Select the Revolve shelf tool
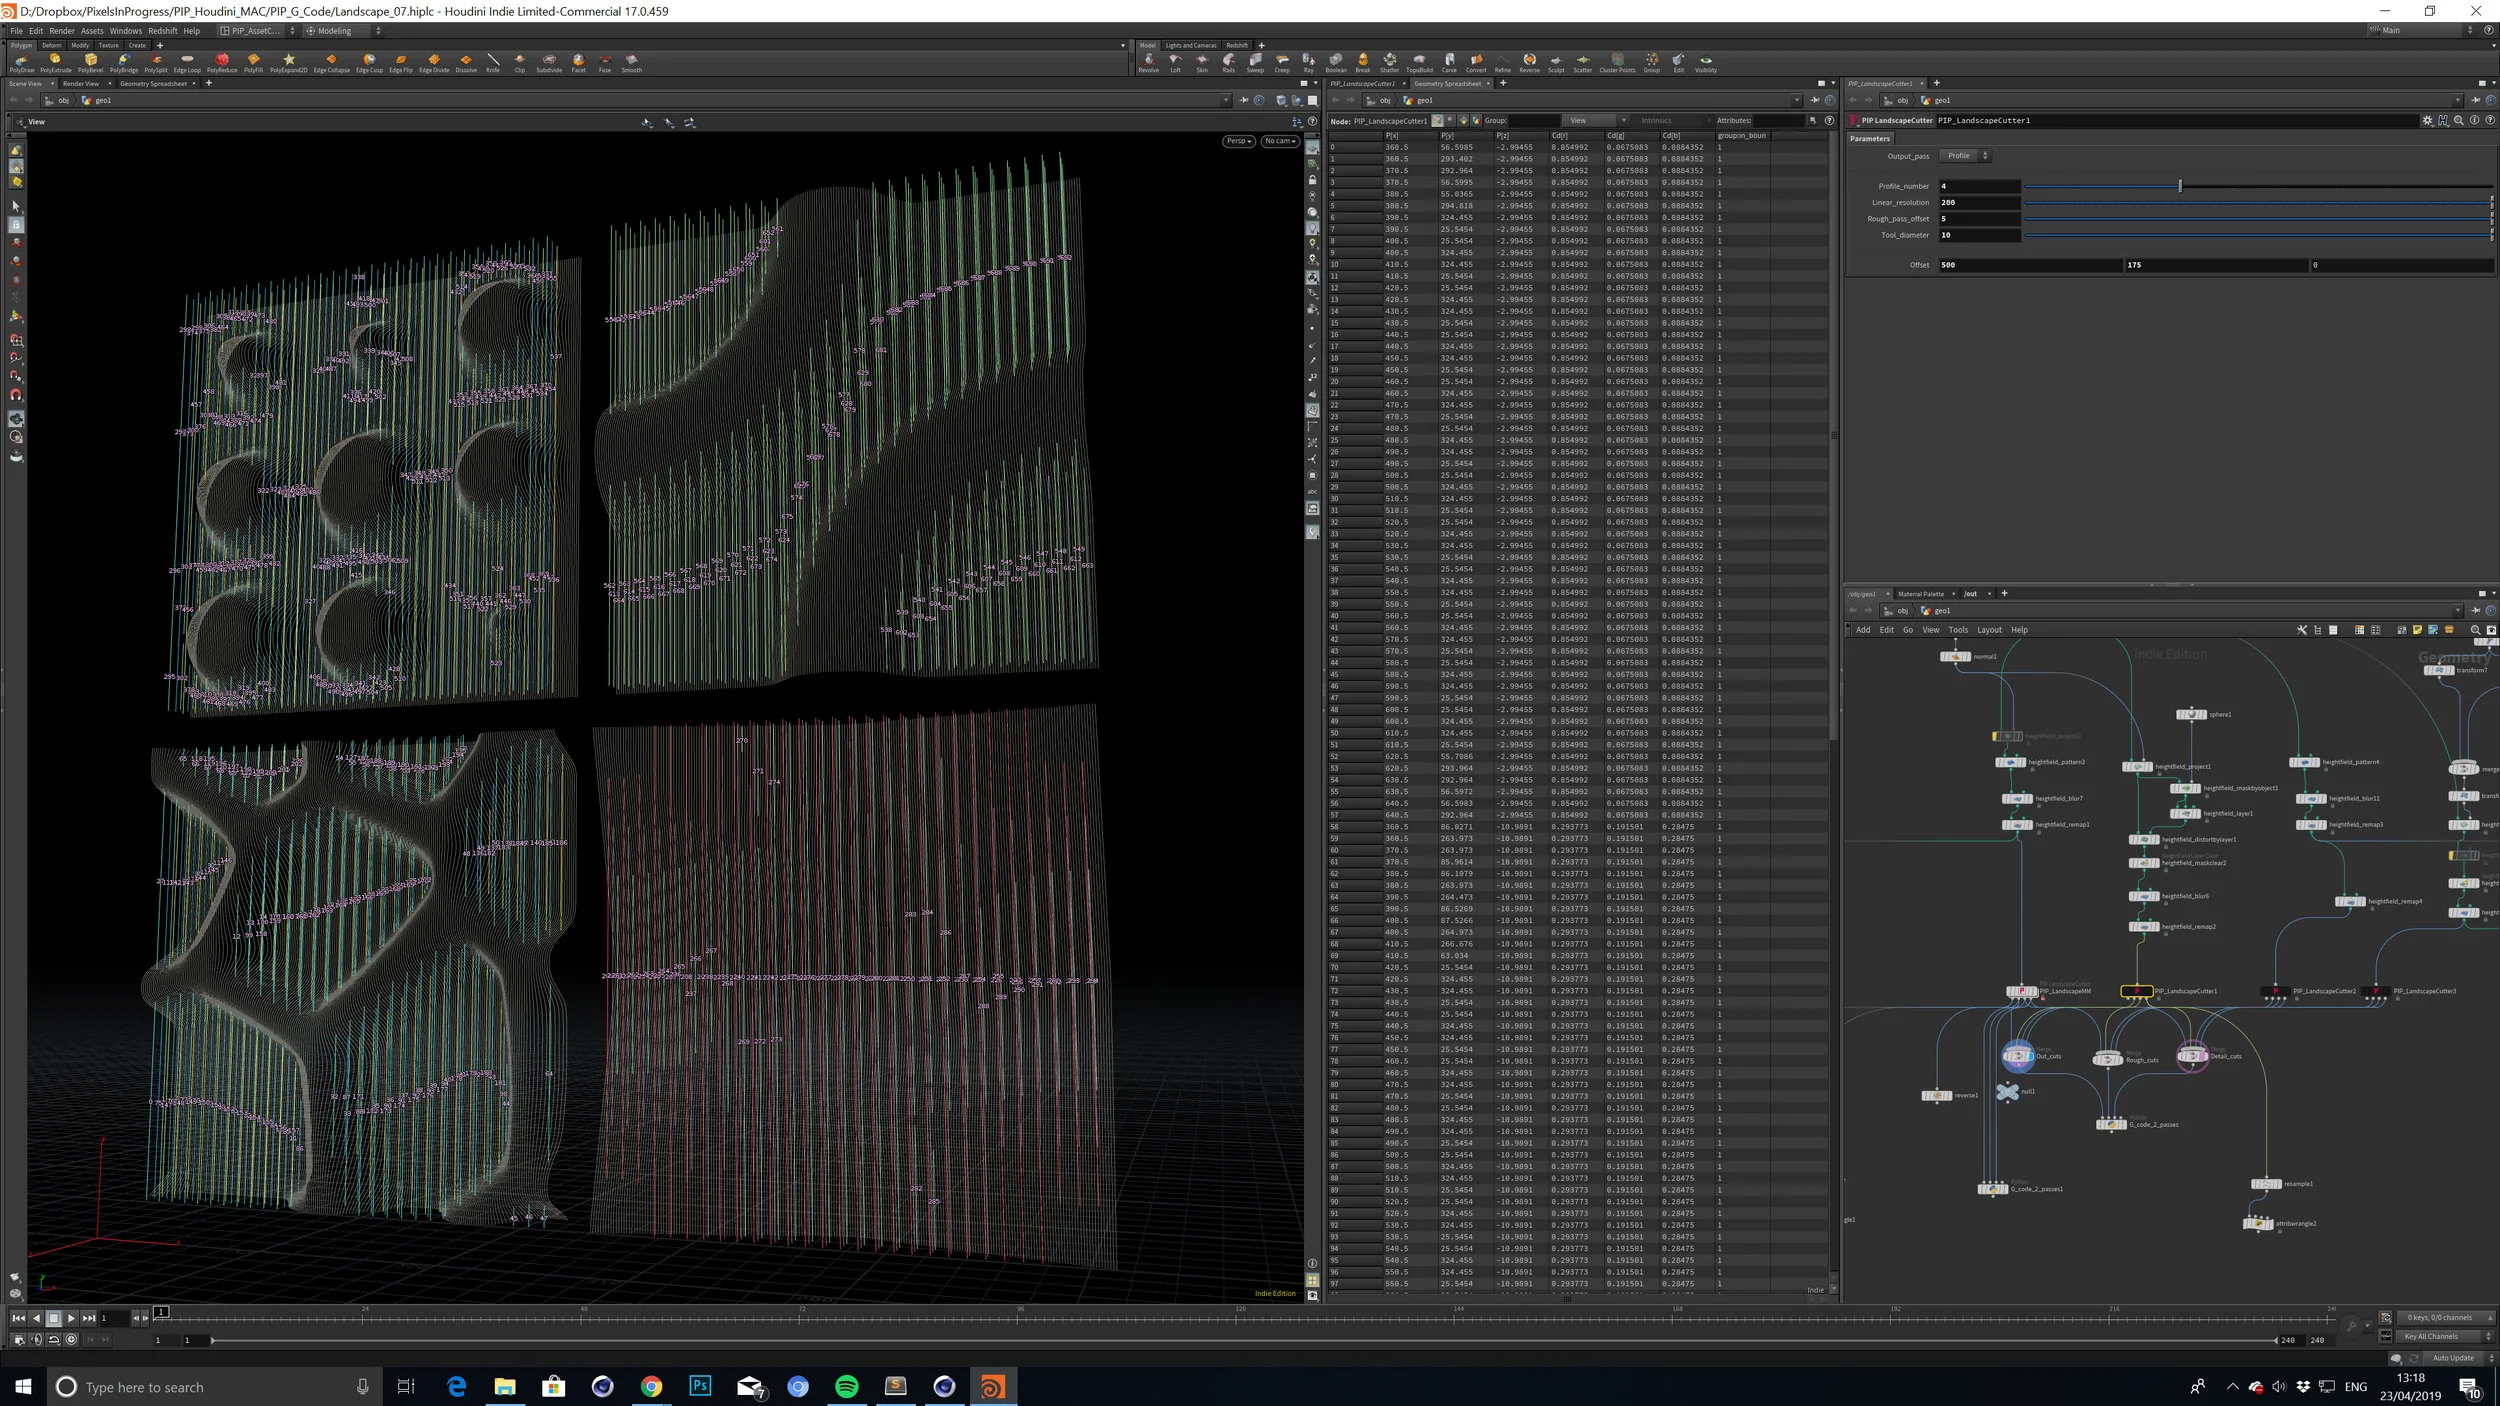This screenshot has height=1406, width=2500. 1149,63
